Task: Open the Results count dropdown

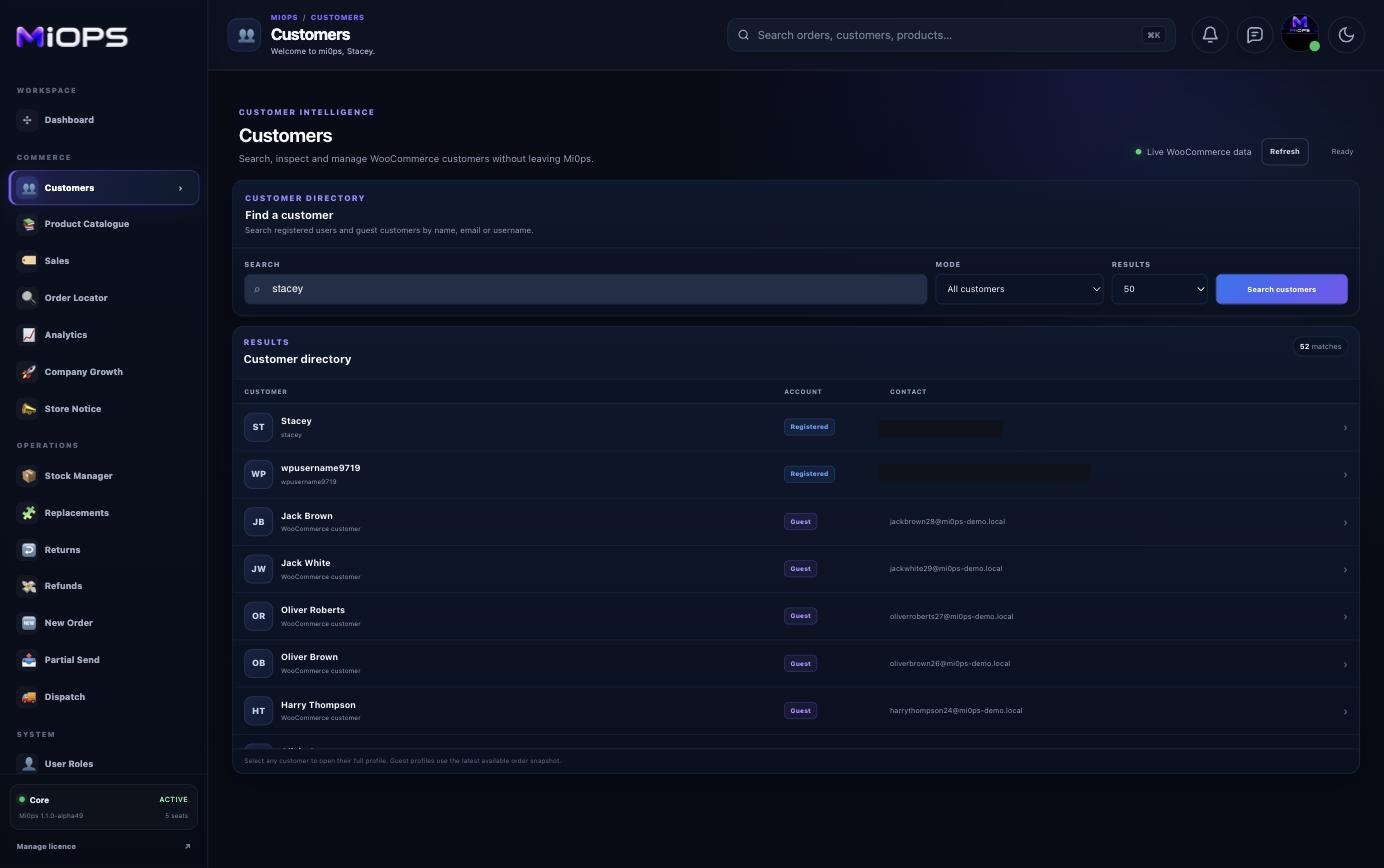Action: point(1160,289)
